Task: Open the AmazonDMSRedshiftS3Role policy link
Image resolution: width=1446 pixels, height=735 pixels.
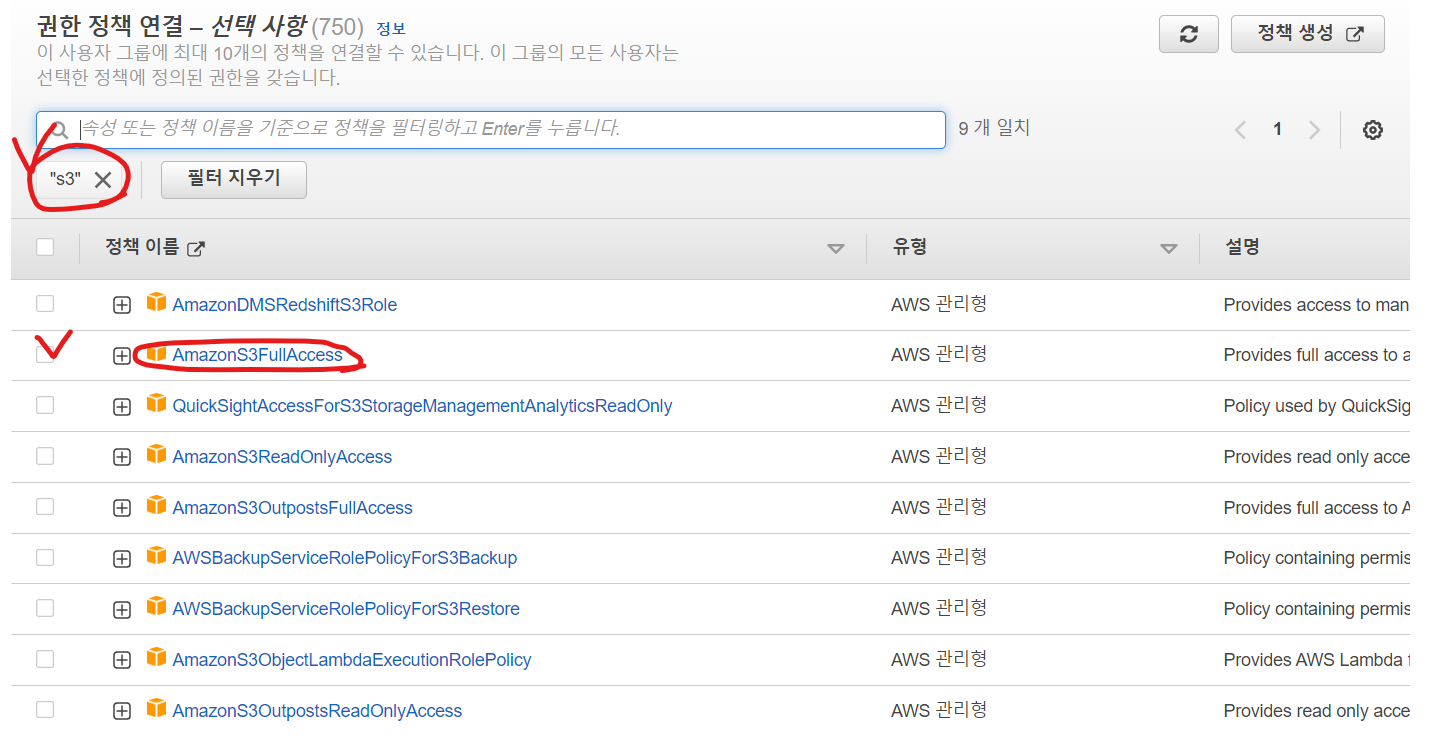Action: click(285, 305)
